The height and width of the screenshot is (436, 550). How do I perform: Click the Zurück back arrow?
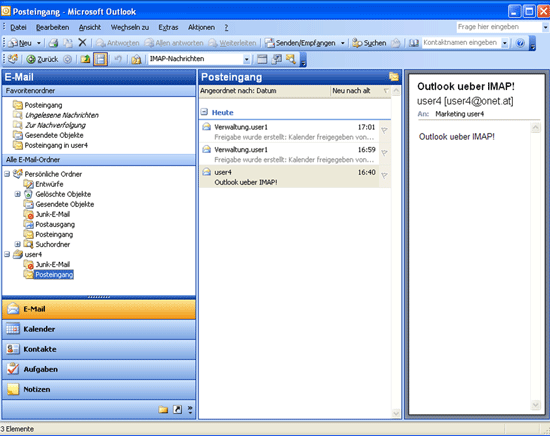(42, 59)
